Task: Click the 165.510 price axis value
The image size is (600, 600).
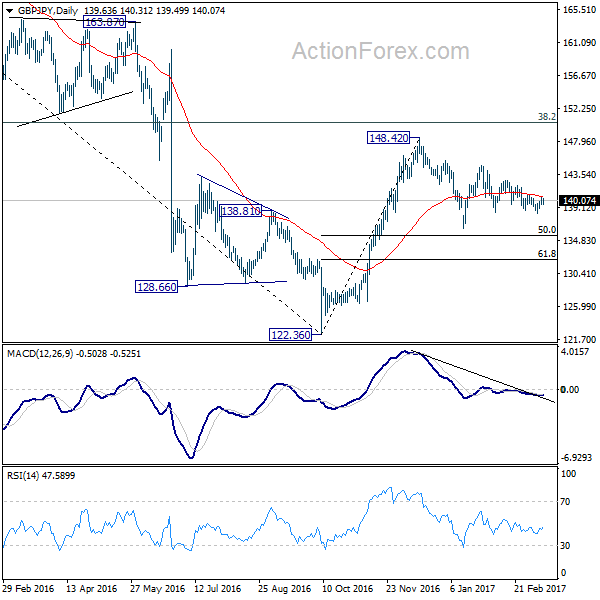Action: pos(579,10)
